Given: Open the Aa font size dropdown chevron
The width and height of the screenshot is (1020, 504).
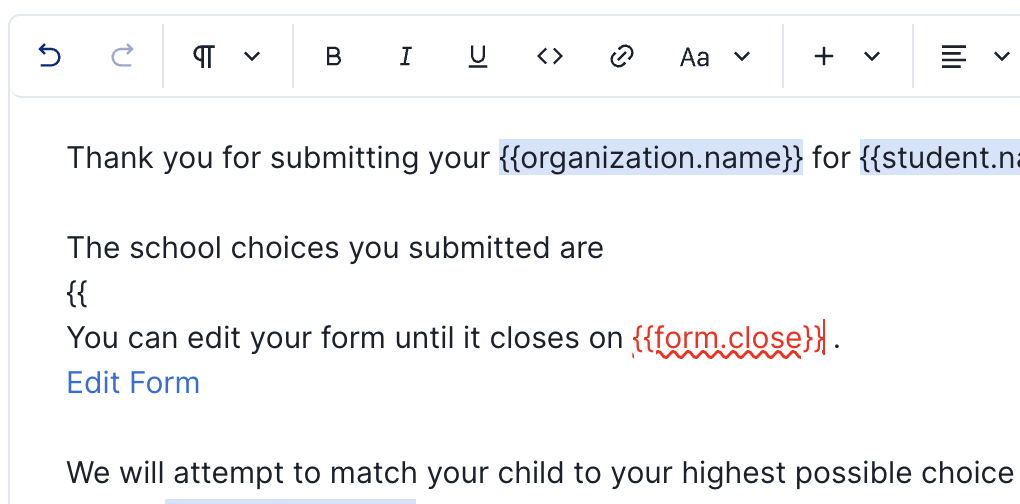Looking at the screenshot, I should [x=742, y=57].
